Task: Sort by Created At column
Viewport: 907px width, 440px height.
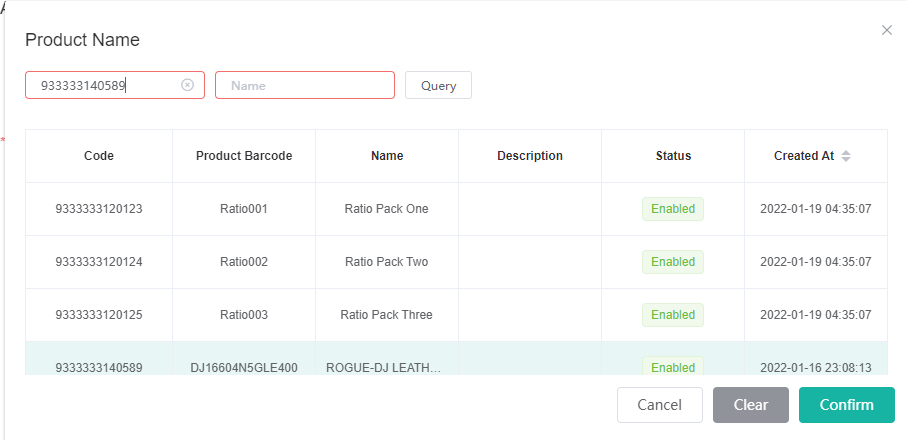Action: 846,156
